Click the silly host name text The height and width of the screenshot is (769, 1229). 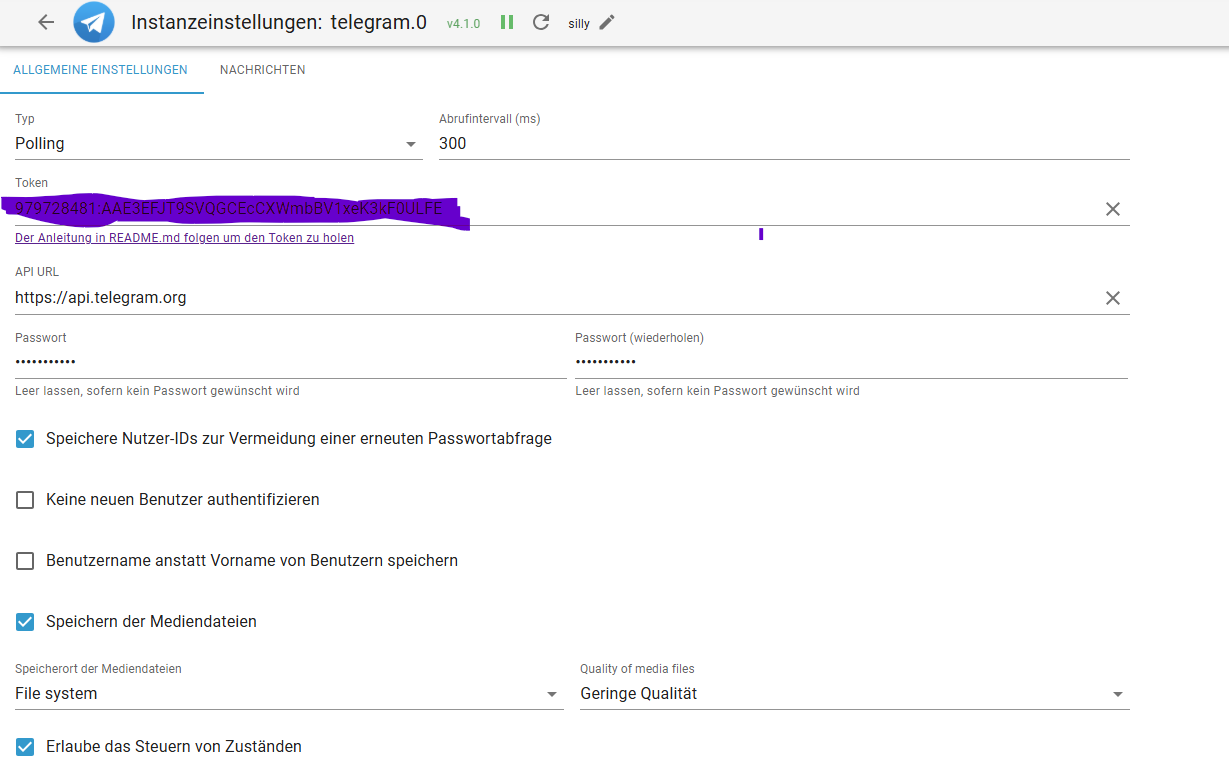click(579, 23)
